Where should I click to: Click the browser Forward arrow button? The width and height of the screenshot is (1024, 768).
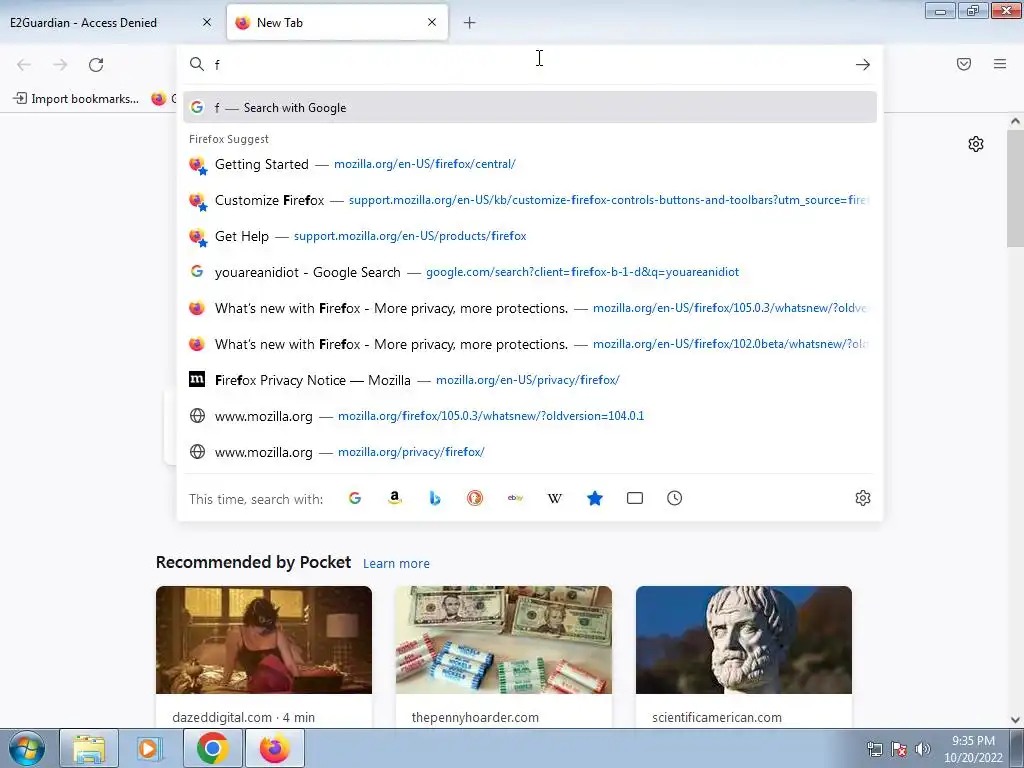60,65
